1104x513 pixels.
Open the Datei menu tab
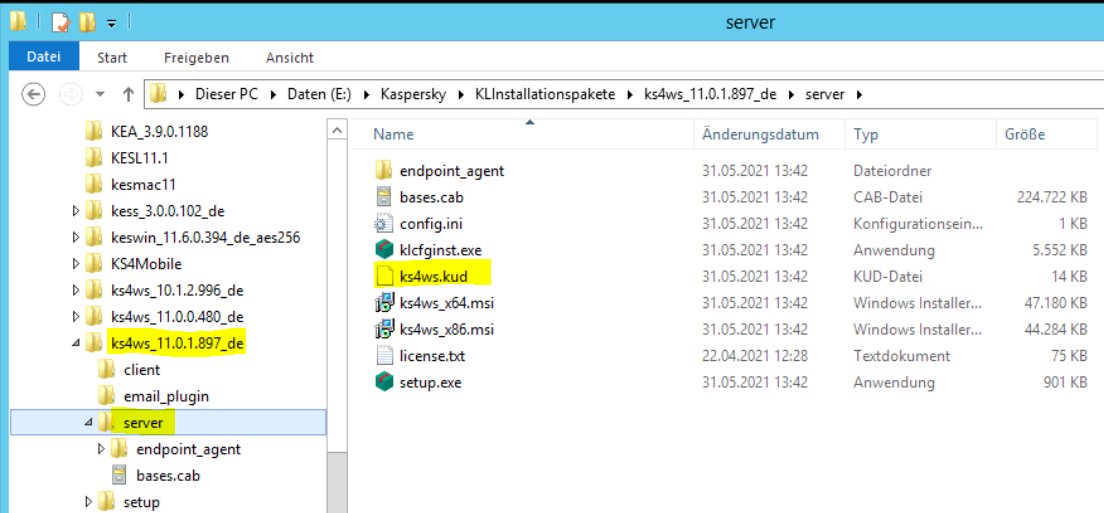coord(44,57)
